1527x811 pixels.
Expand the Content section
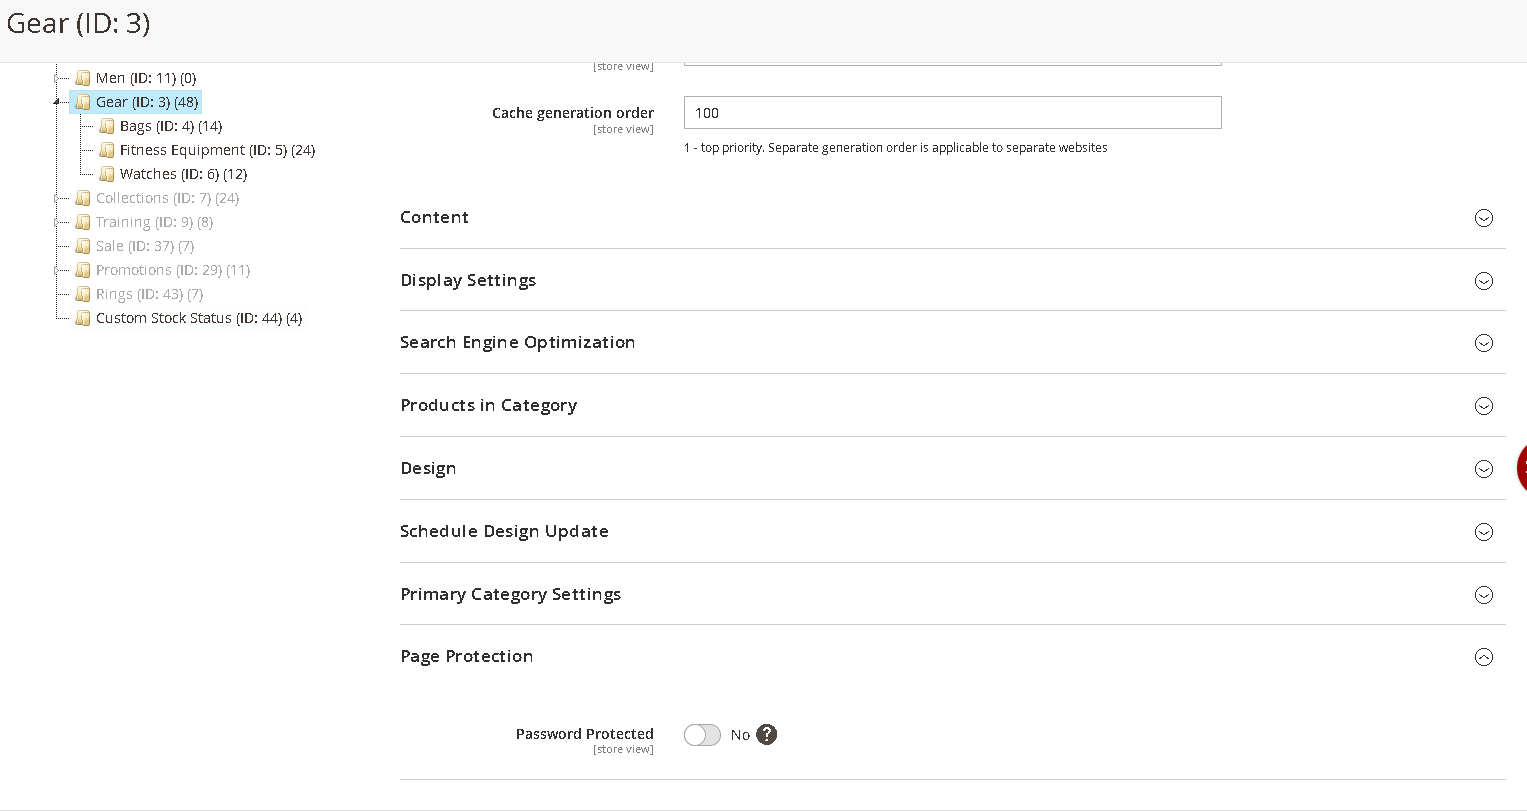(1483, 218)
